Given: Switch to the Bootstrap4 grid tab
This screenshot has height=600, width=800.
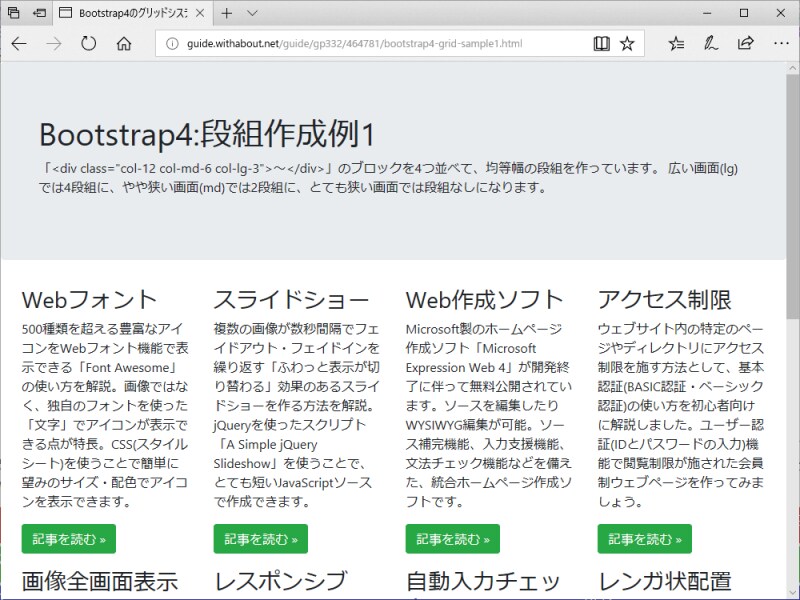Looking at the screenshot, I should pos(130,13).
